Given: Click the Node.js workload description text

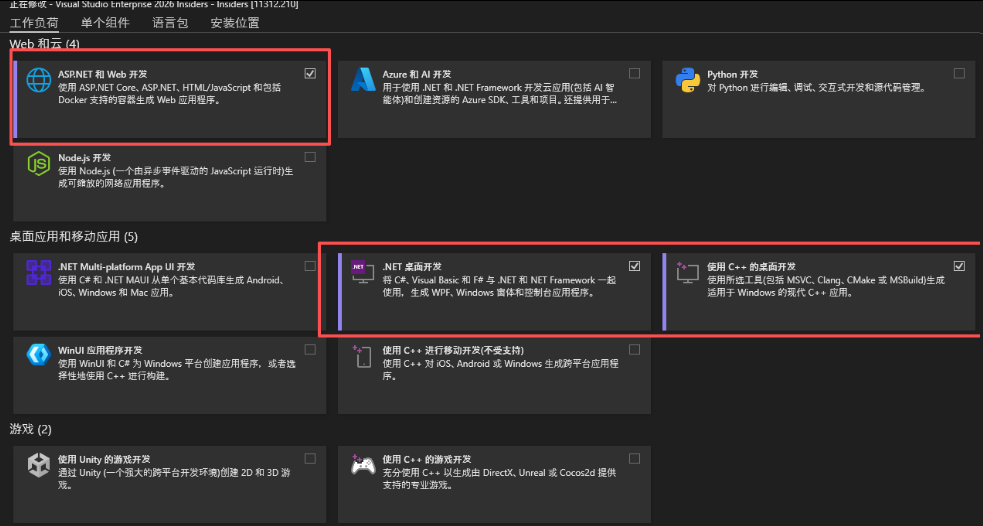Looking at the screenshot, I should (x=176, y=177).
